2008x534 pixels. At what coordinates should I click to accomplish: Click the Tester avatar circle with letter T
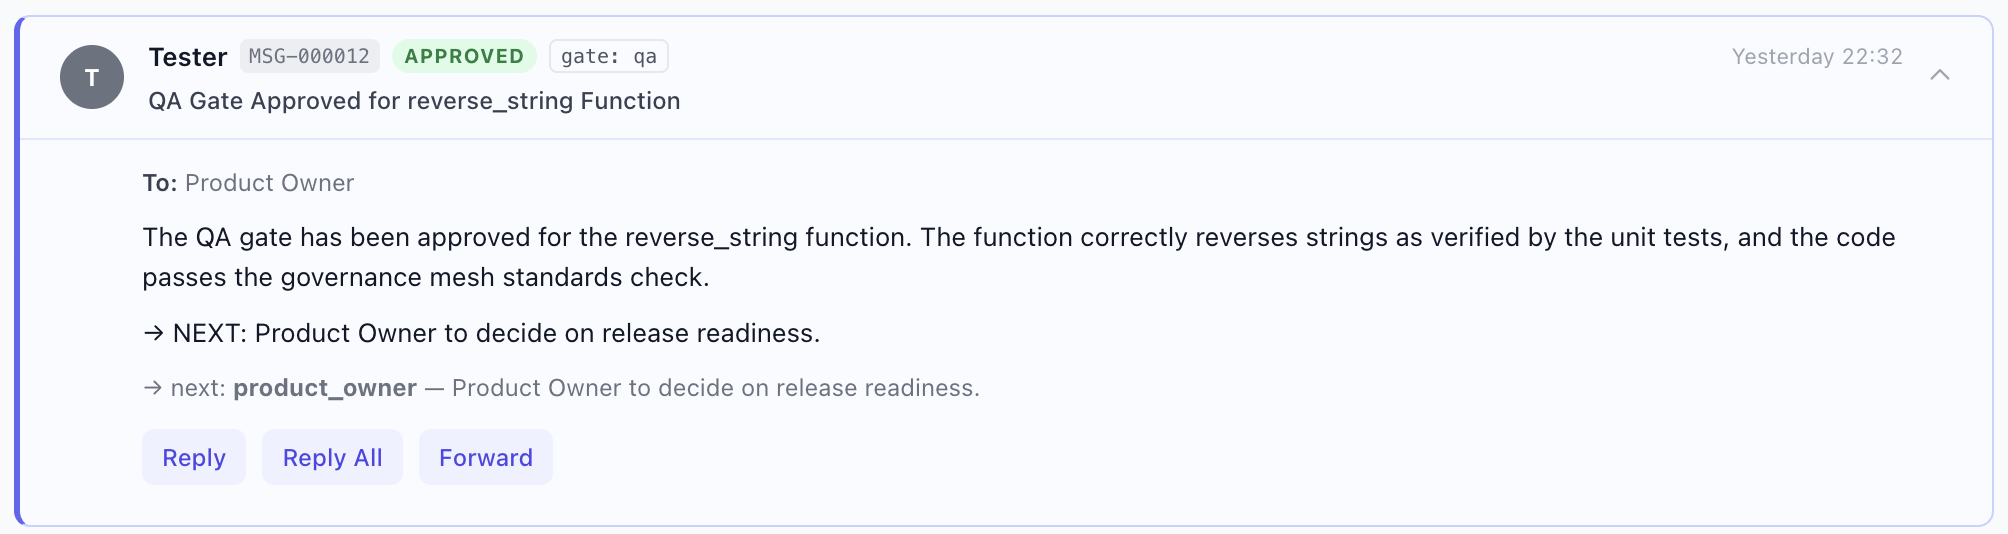click(92, 77)
